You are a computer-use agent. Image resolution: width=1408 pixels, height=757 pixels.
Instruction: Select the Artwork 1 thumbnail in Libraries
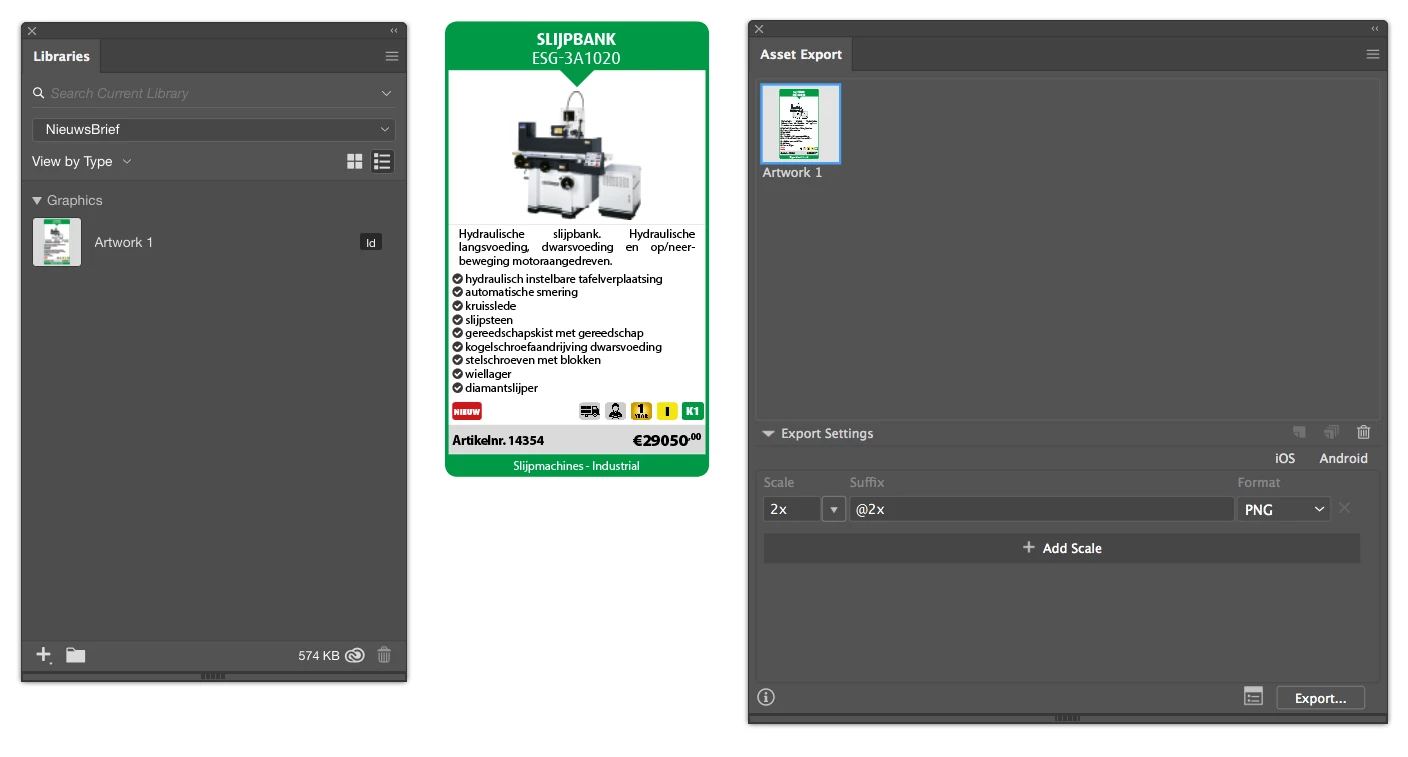(x=57, y=242)
